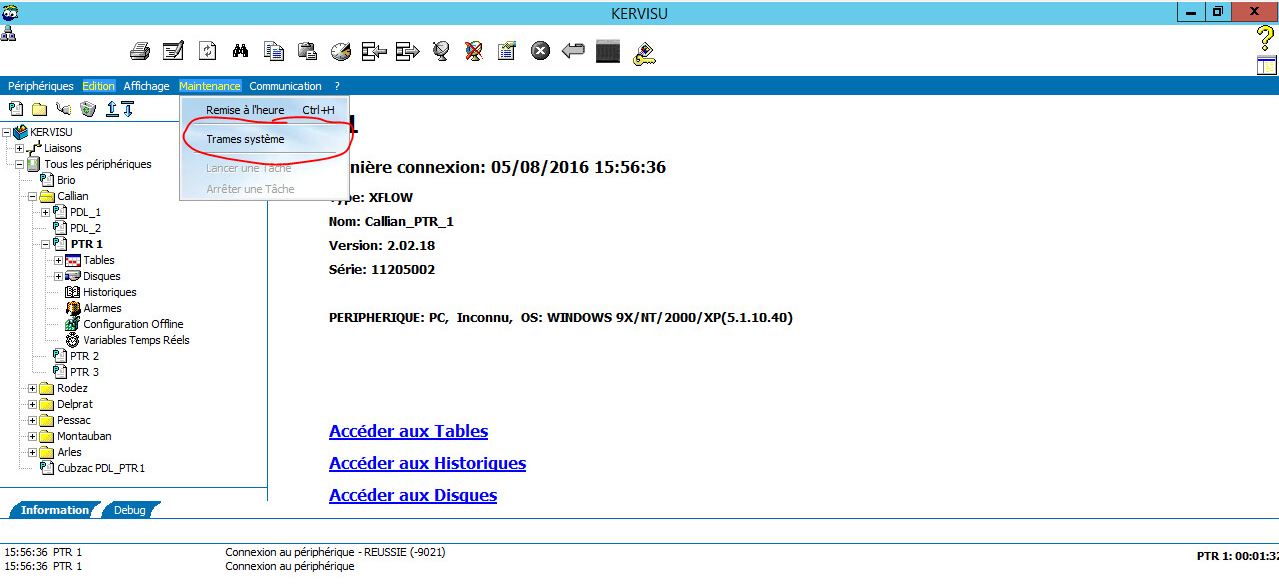Follow the Accéder aux Historiques link
Viewport: 1279px width, 584px height.
[x=427, y=463]
